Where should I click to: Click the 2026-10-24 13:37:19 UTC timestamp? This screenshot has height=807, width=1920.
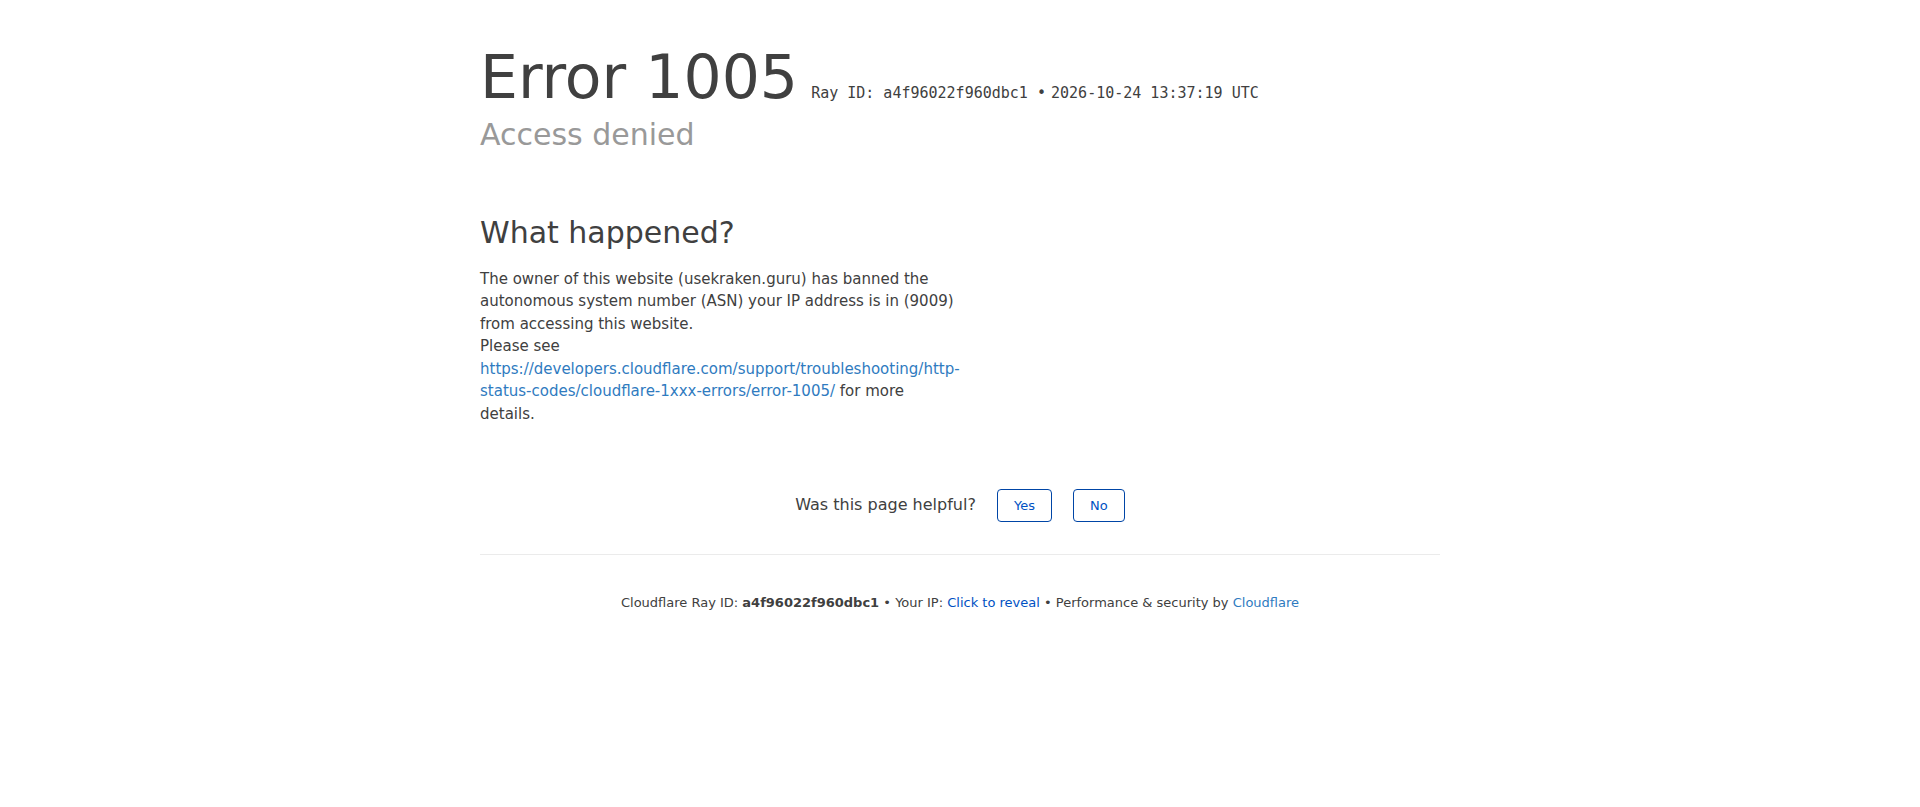[1154, 92]
